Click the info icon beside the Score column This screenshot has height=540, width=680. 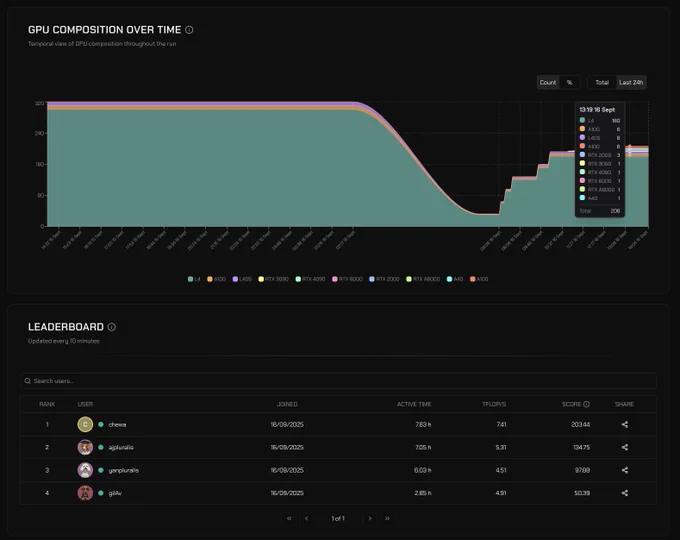[586, 404]
